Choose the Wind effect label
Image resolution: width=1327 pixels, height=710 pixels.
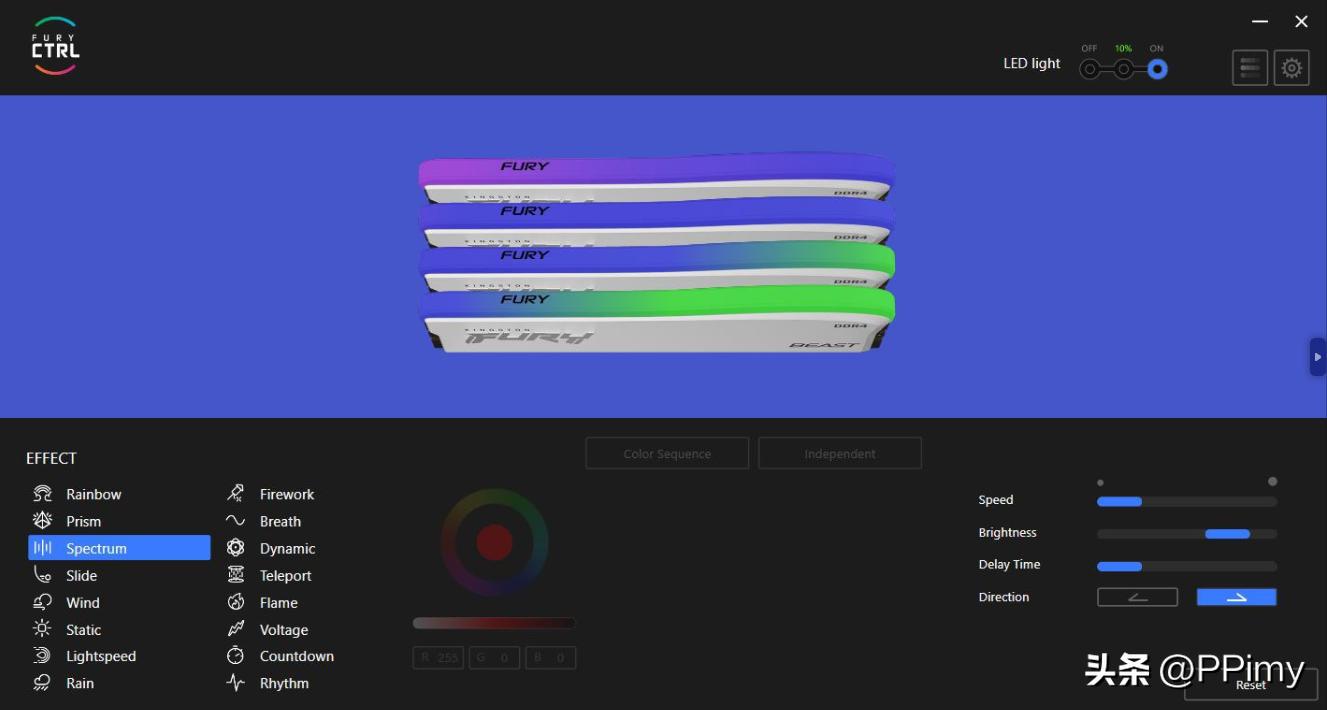coord(83,602)
